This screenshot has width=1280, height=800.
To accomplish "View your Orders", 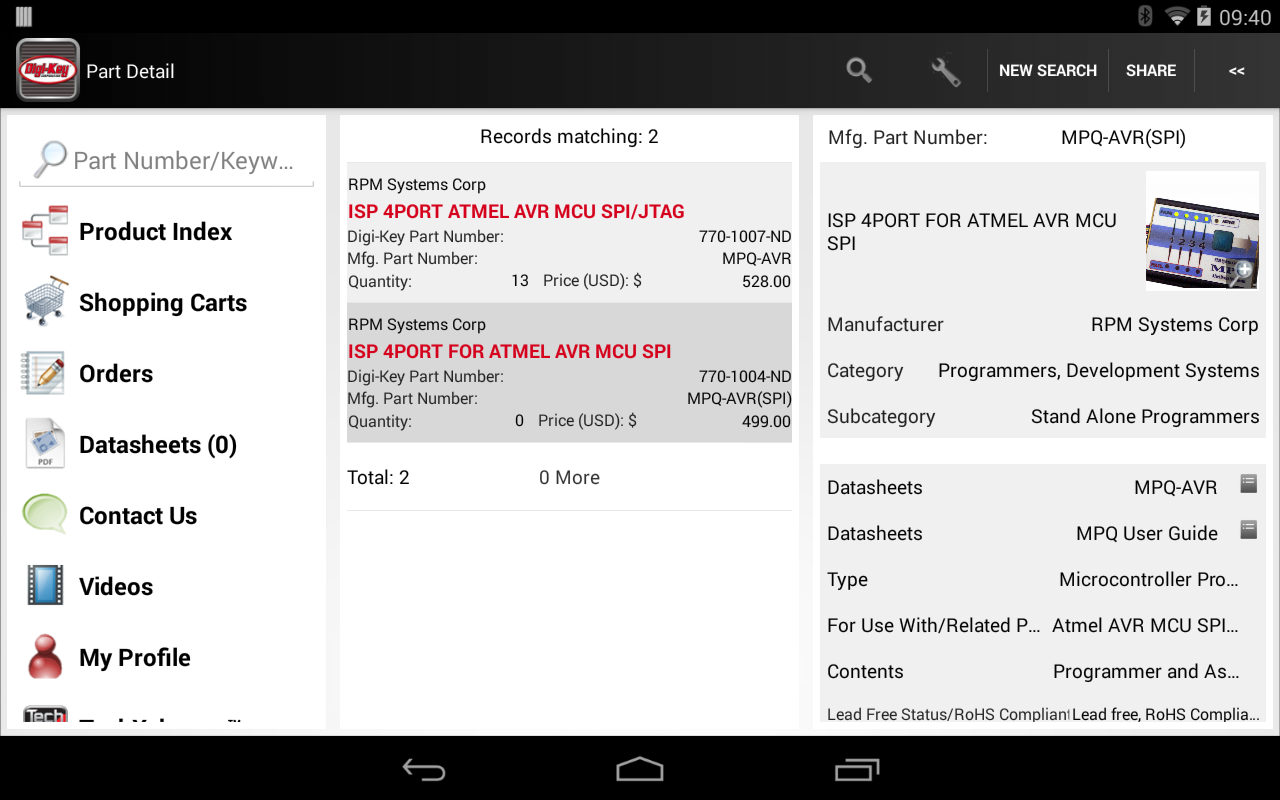I will tap(115, 373).
